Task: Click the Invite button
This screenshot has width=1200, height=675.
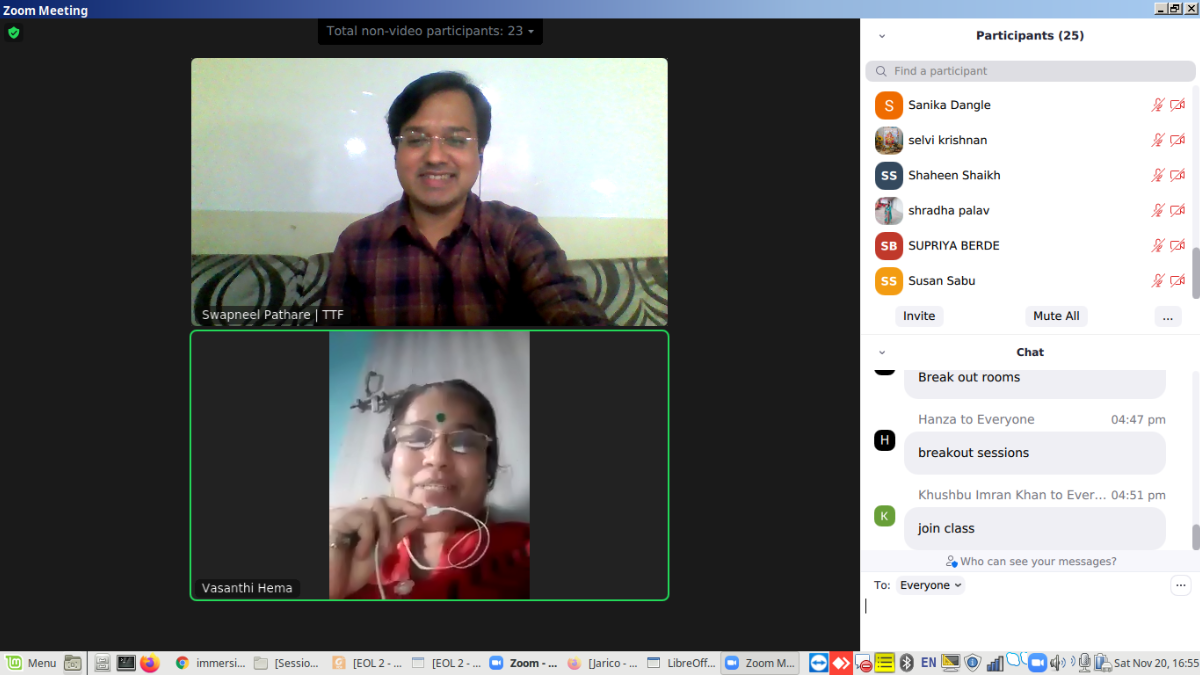Action: (x=918, y=316)
